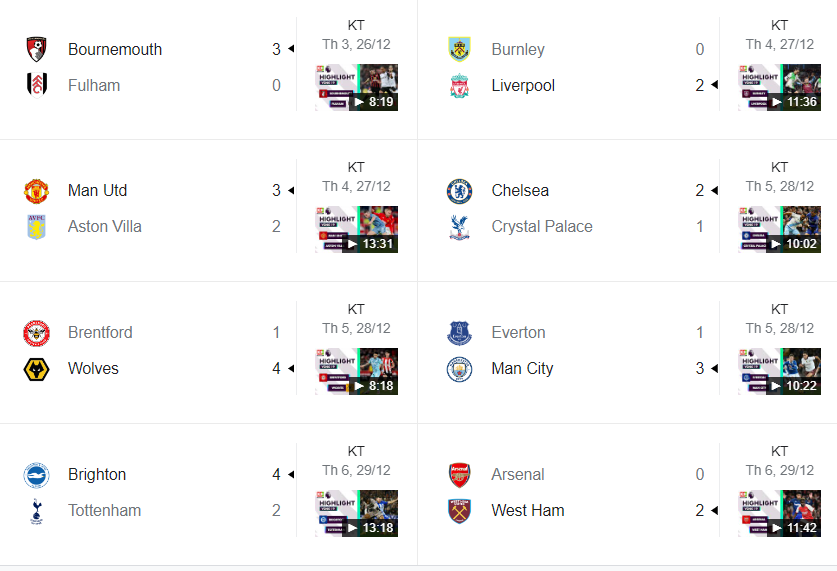Click the Arsenal club crest
837x571 pixels.
click(x=460, y=474)
